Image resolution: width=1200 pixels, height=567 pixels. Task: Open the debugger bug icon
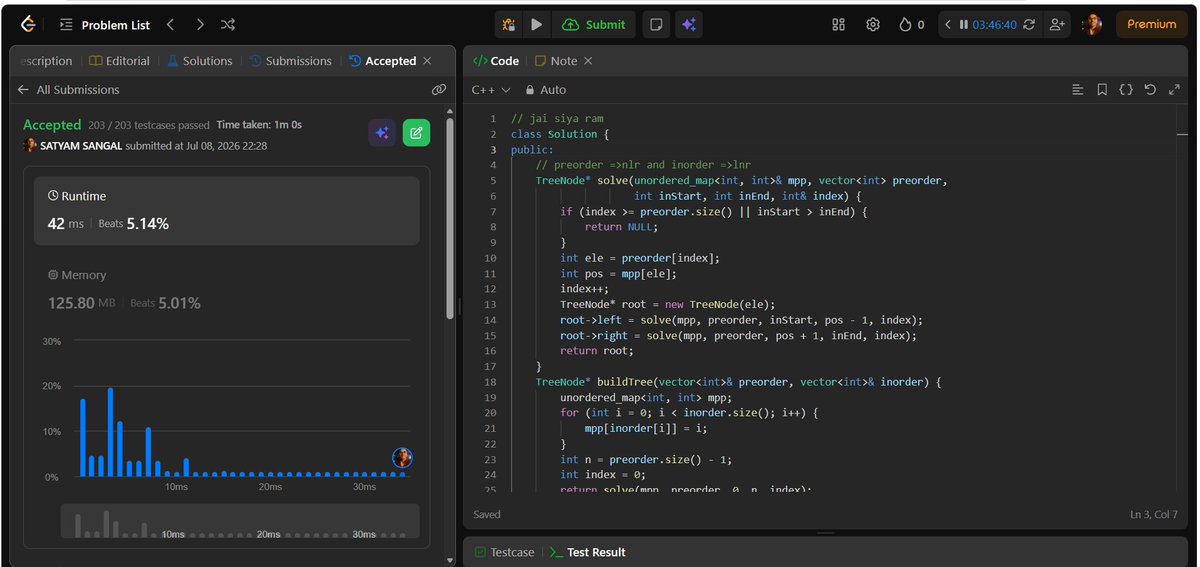(x=509, y=25)
